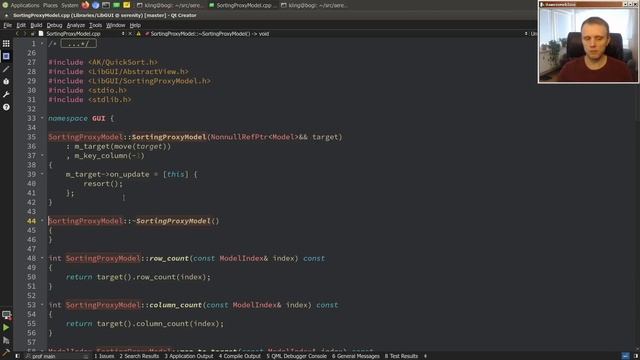
Task: Click line number 44 in the gutter
Action: pyautogui.click(x=31, y=221)
